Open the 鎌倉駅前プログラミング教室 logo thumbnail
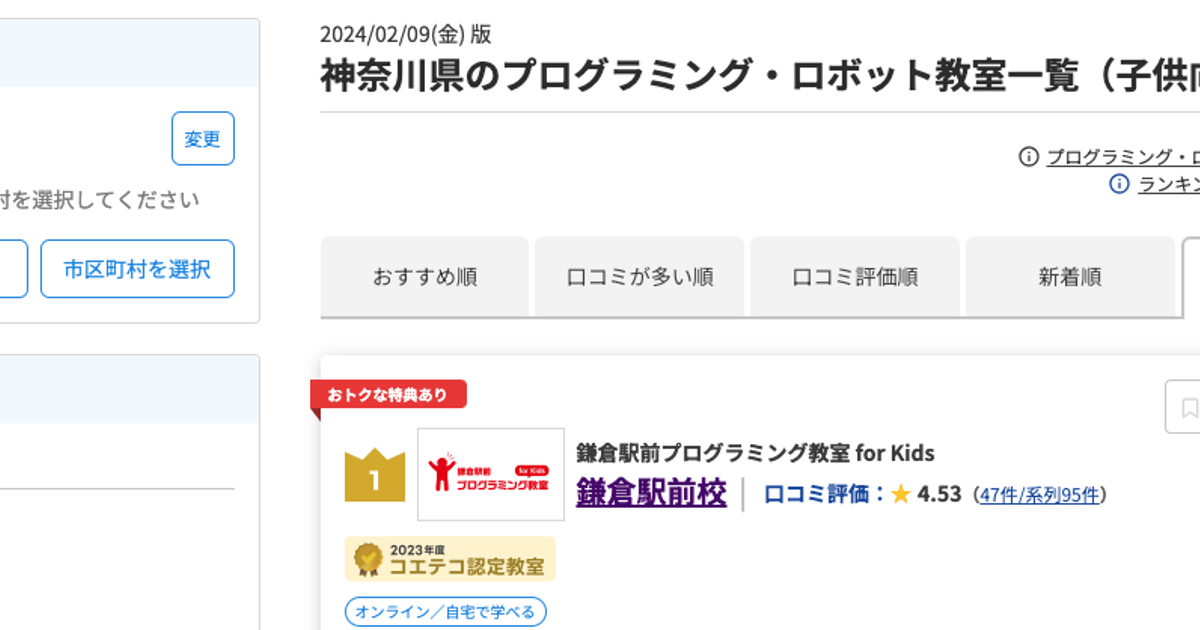The height and width of the screenshot is (630, 1200). tap(490, 474)
